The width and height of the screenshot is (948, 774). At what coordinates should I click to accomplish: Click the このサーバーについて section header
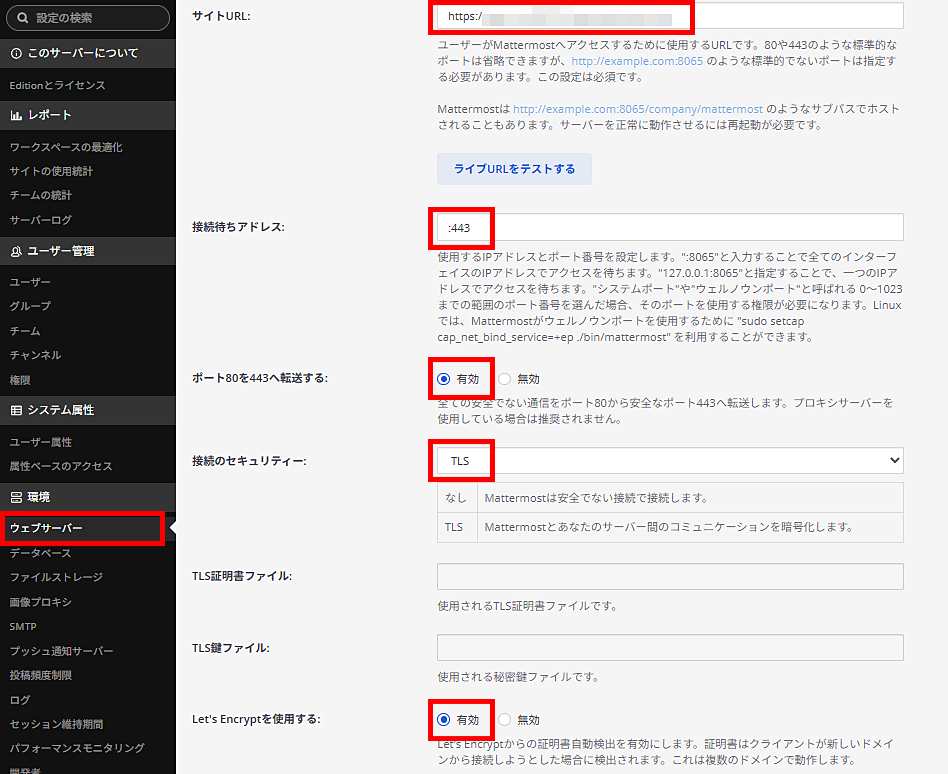pyautogui.click(x=88, y=53)
